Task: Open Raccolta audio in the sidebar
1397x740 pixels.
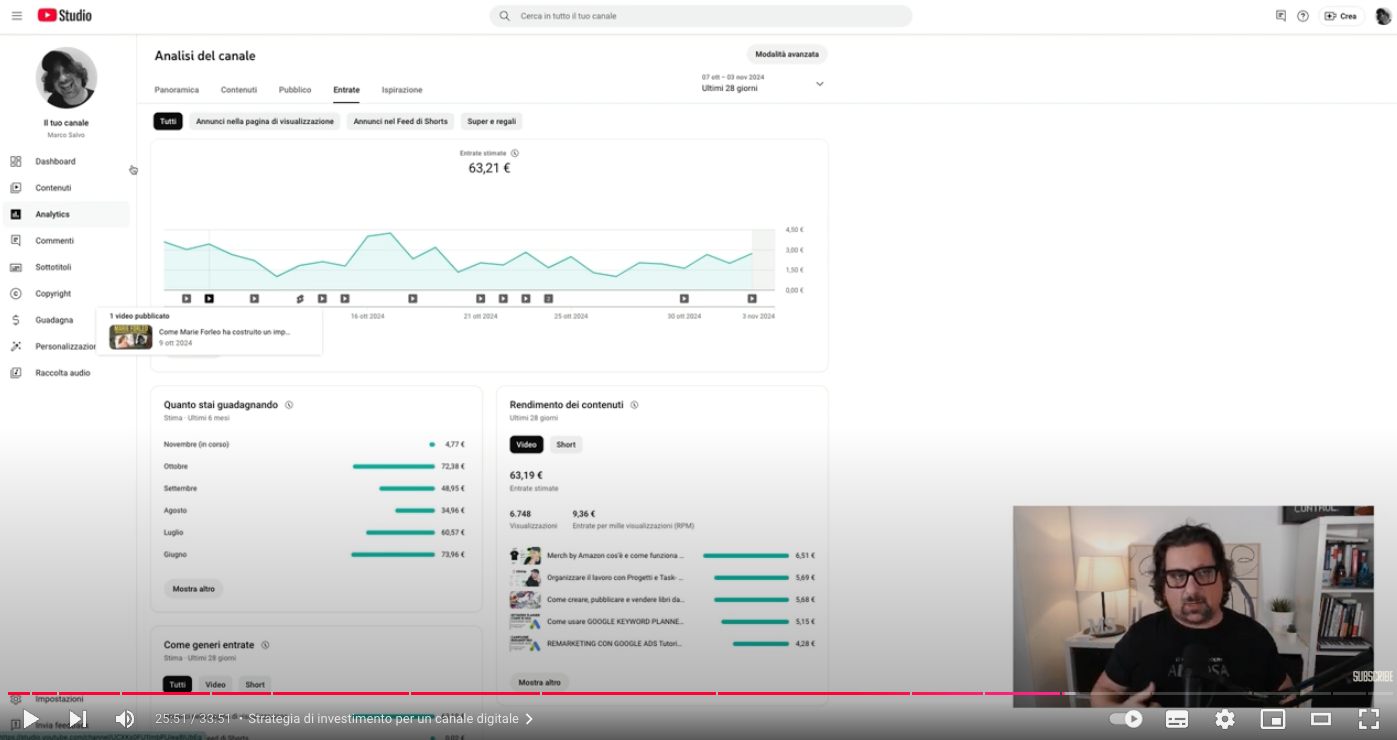Action: [x=62, y=373]
